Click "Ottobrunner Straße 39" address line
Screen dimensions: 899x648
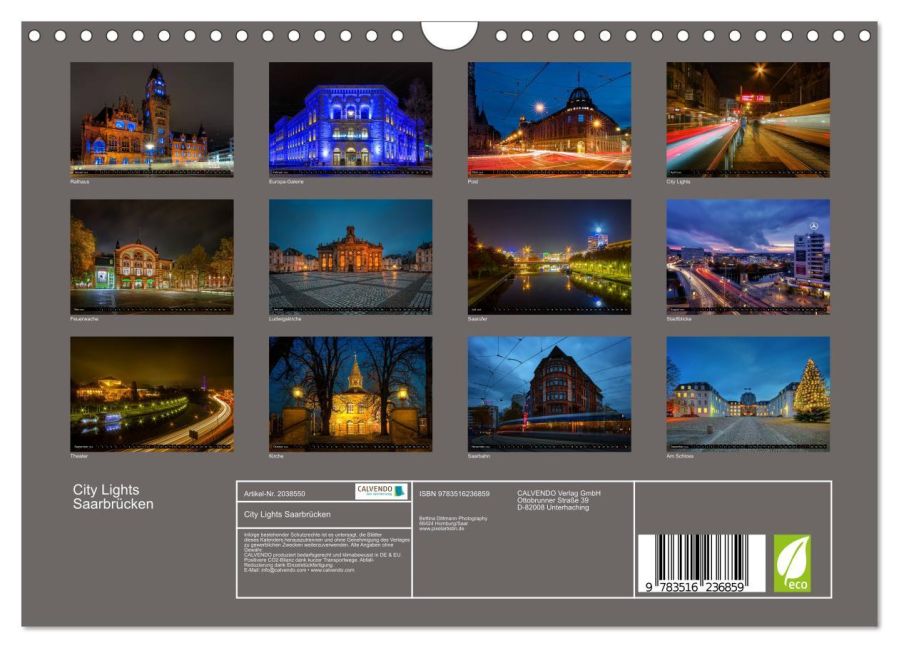pyautogui.click(x=553, y=501)
